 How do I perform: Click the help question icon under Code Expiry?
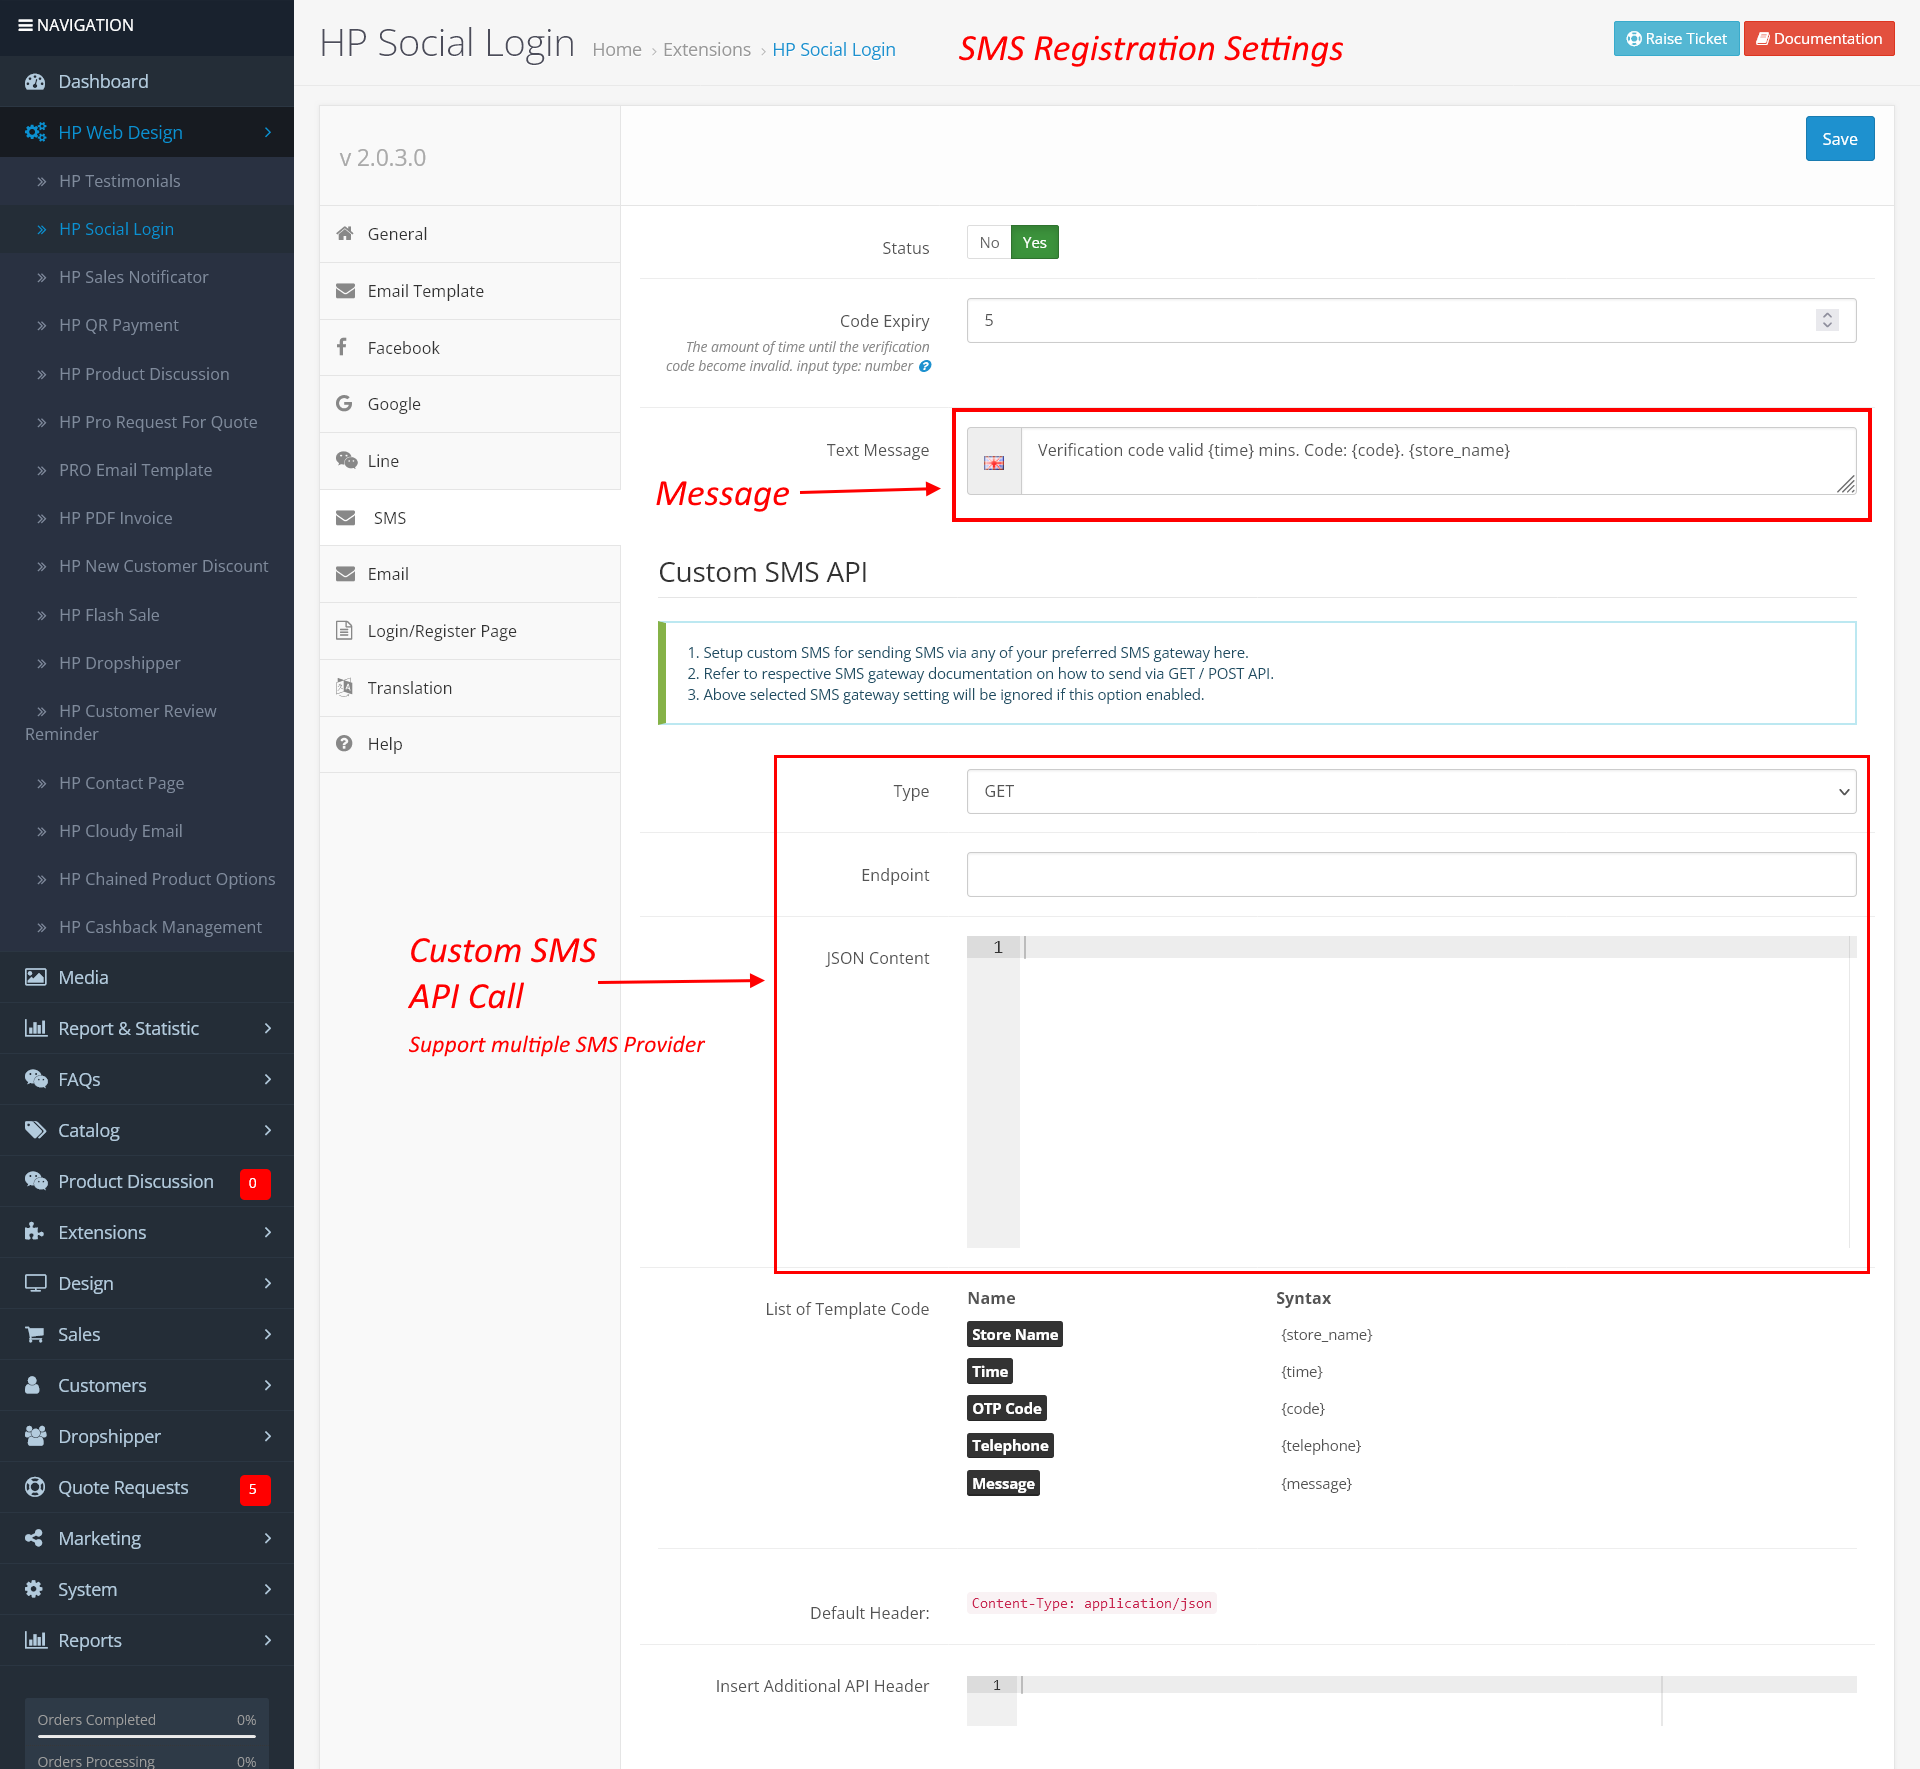[x=925, y=366]
